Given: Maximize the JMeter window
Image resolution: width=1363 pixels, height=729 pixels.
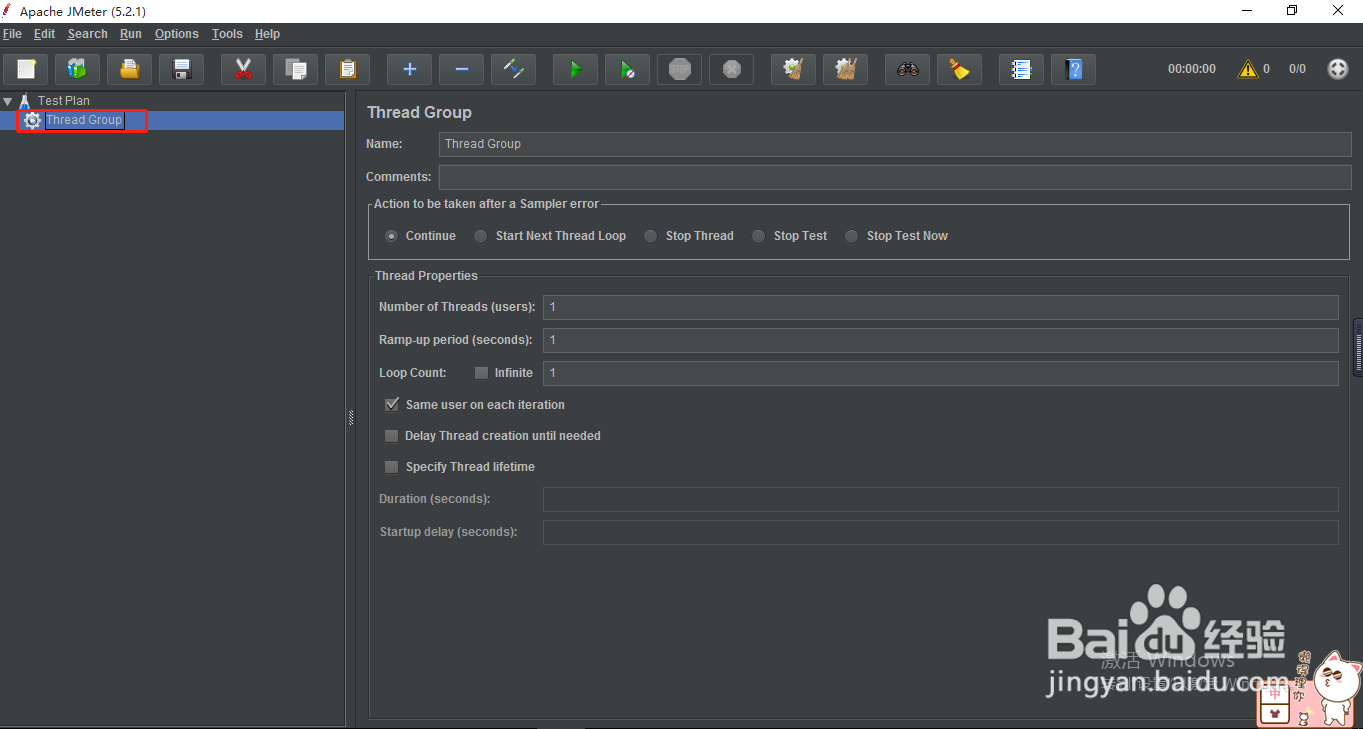Looking at the screenshot, I should (1292, 10).
